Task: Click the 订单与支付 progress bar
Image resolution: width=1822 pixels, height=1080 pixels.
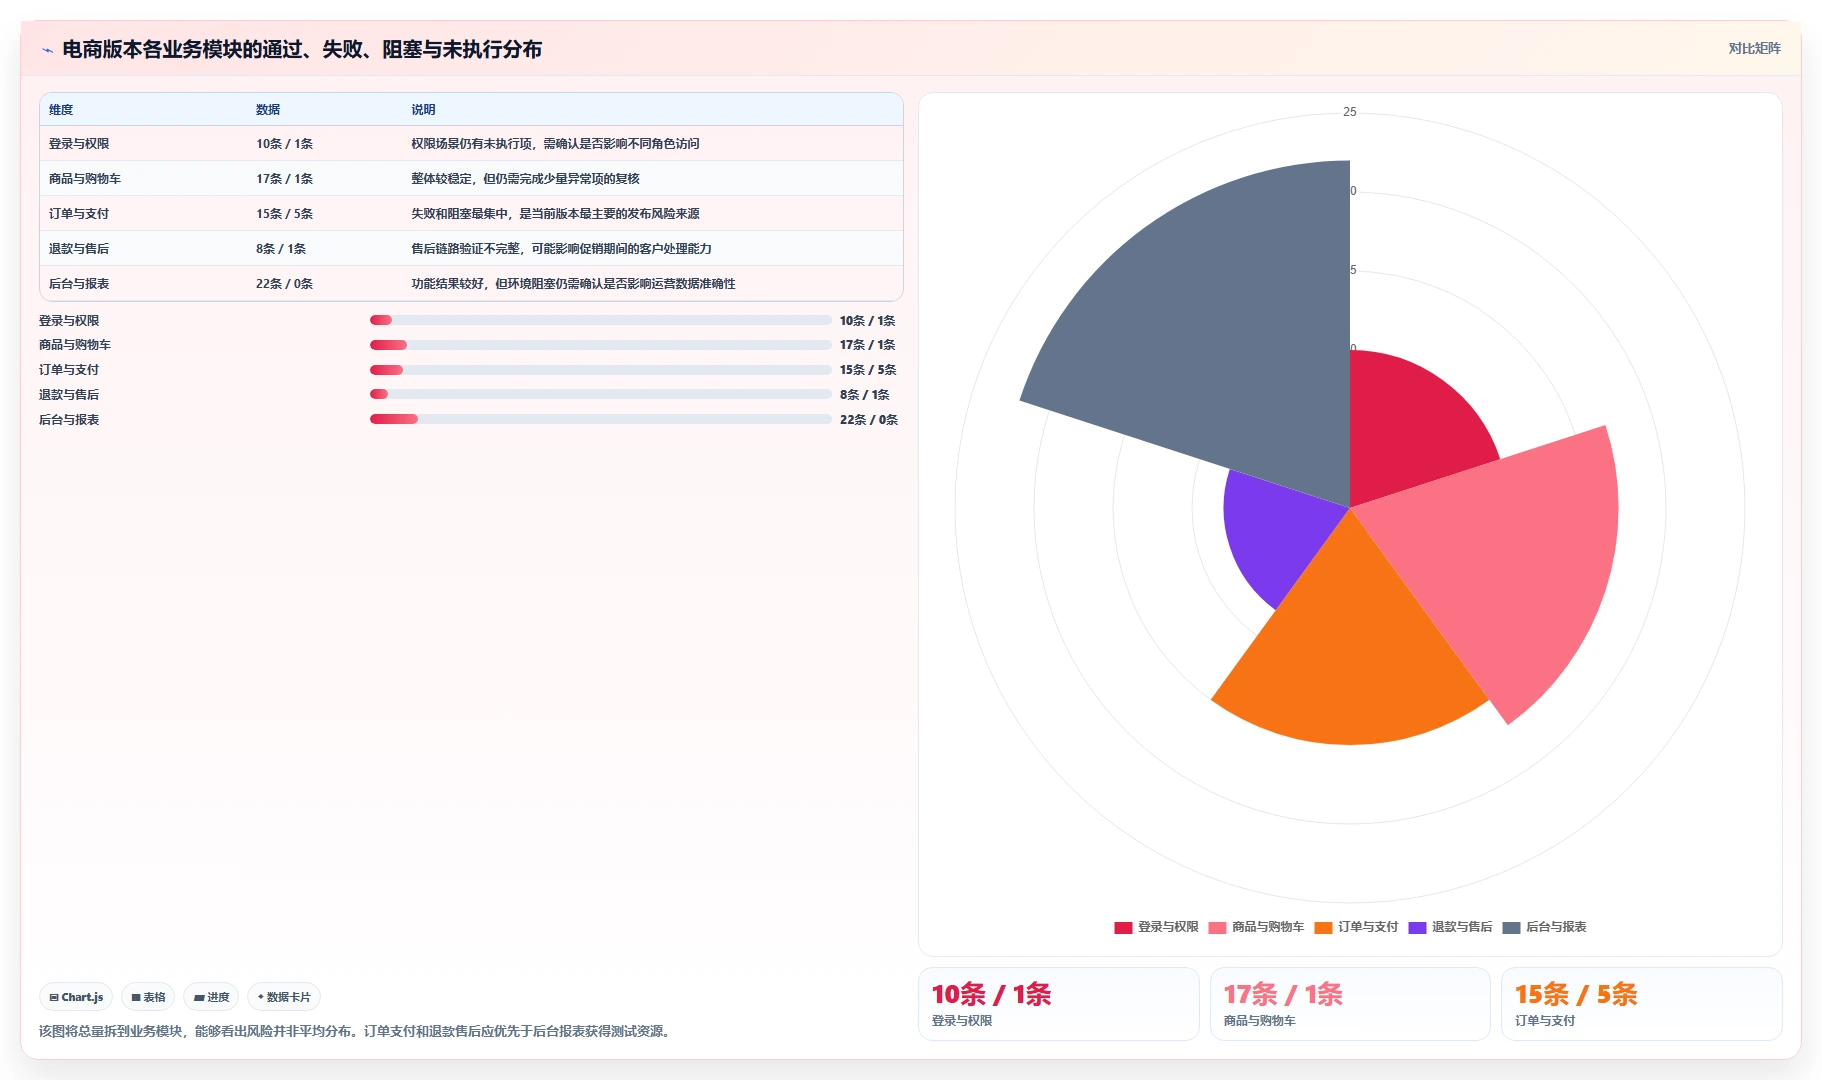Action: [x=601, y=370]
